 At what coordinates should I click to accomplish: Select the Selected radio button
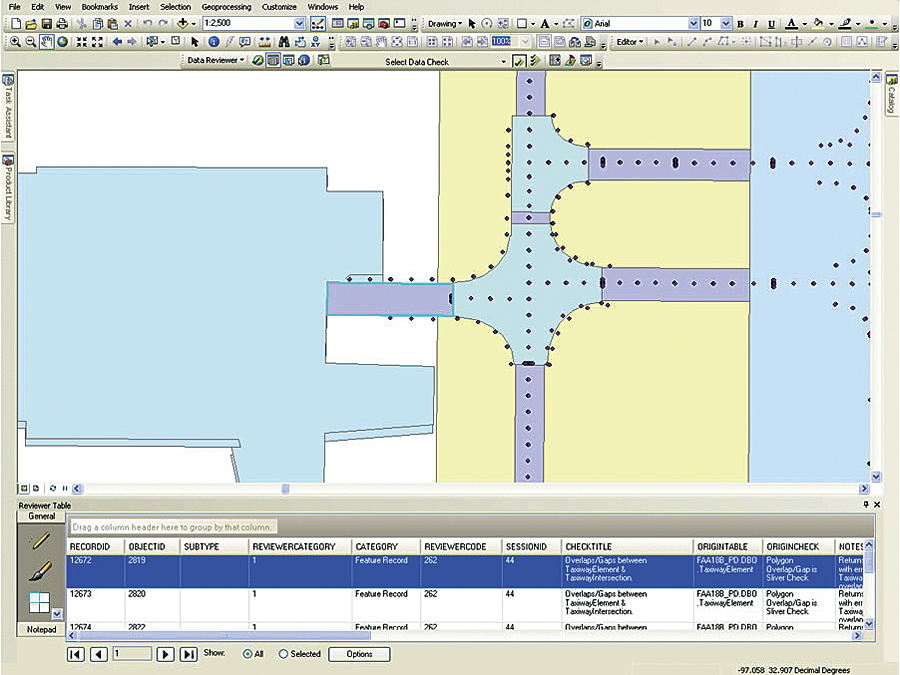click(283, 654)
